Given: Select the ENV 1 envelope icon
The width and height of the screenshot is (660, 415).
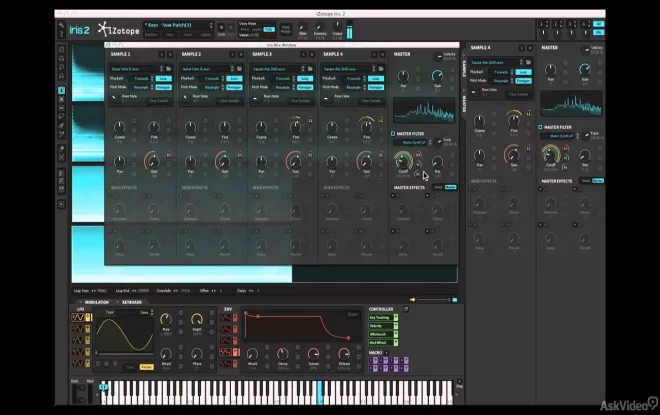Looking at the screenshot, I should point(226,318).
